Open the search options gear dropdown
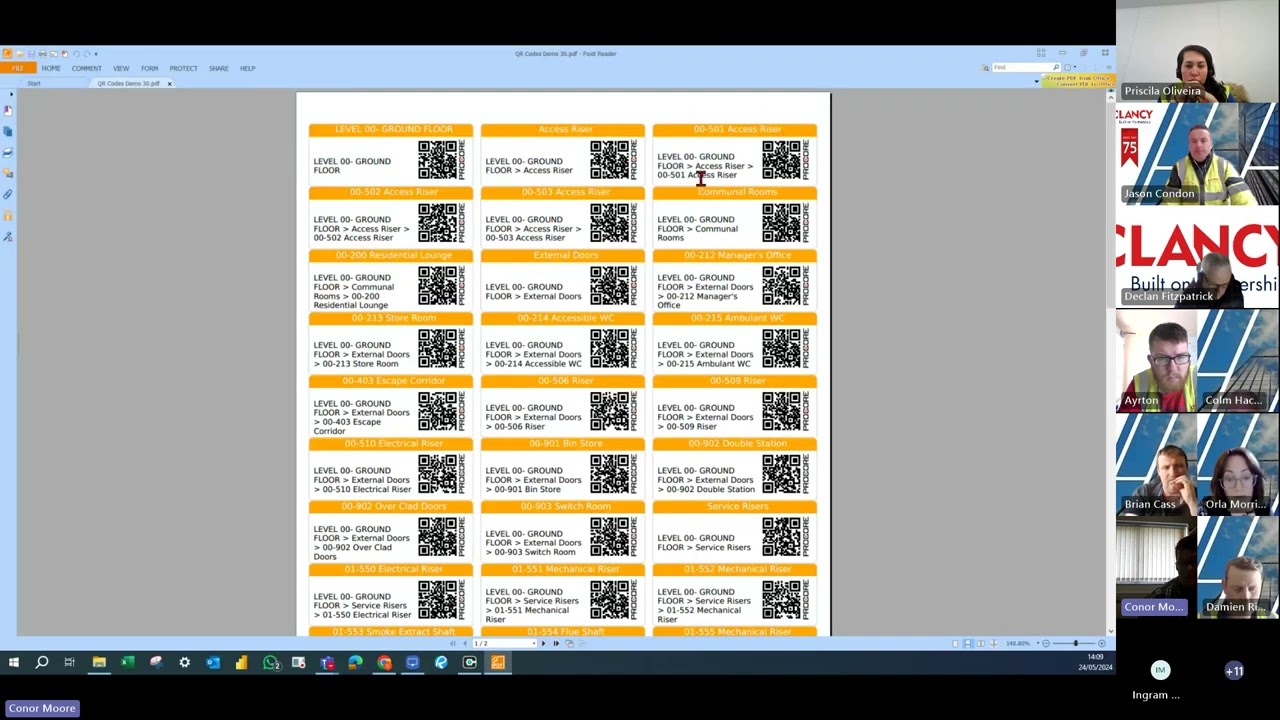 tap(1068, 67)
